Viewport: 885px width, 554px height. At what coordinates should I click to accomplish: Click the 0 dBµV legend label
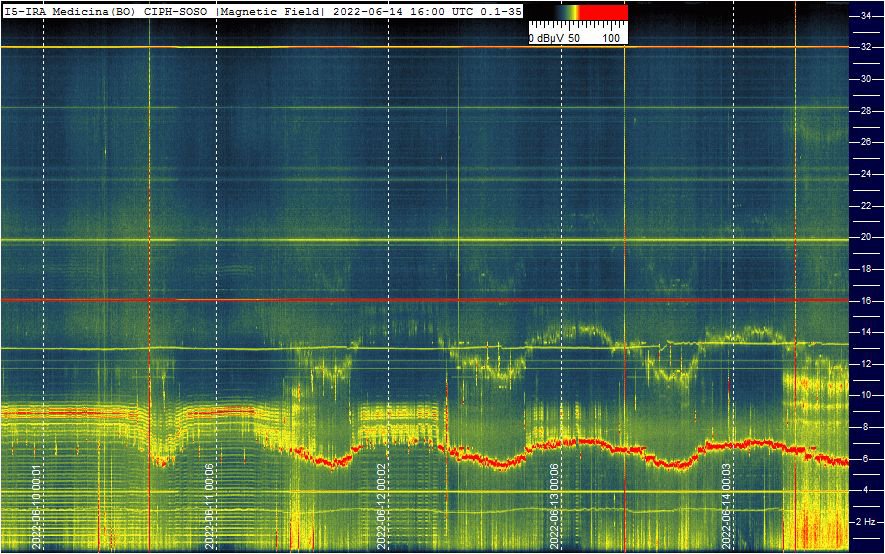pyautogui.click(x=547, y=38)
